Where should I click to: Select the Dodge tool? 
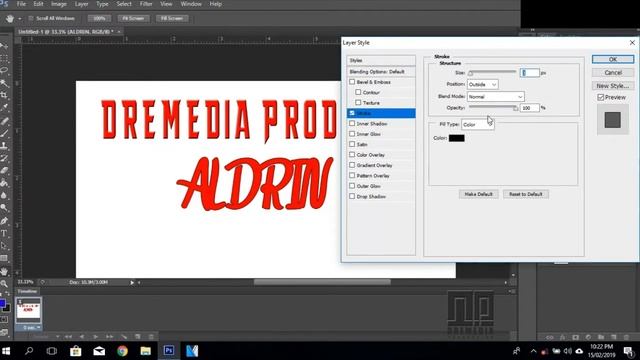click(x=4, y=208)
